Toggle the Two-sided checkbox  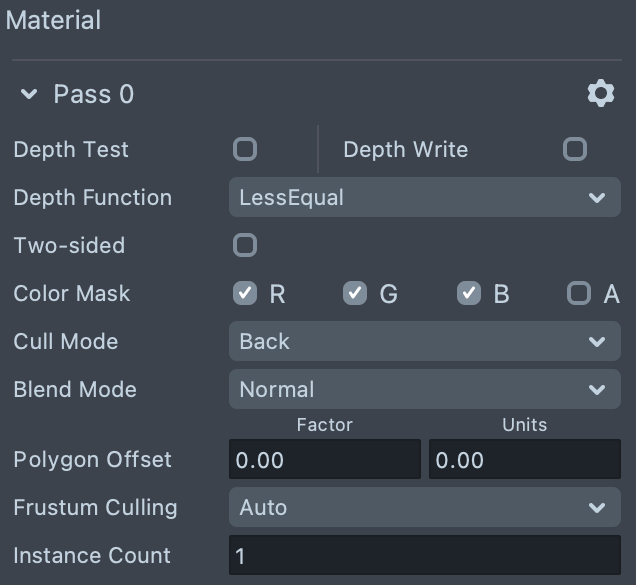245,245
